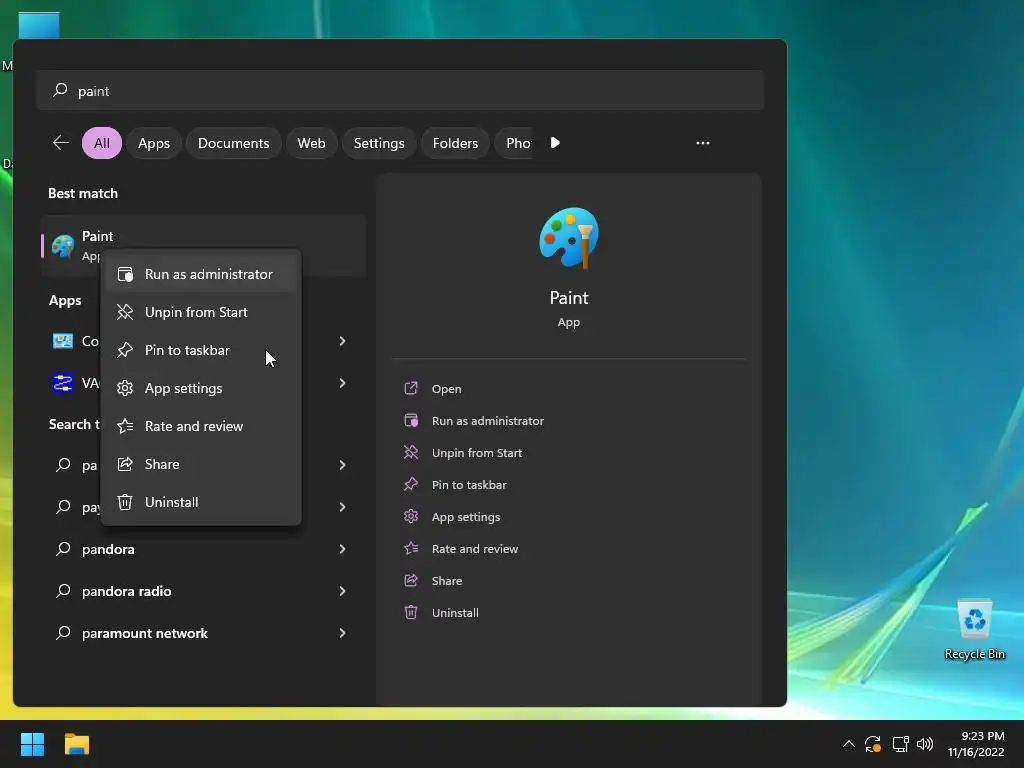The width and height of the screenshot is (1024, 768).
Task: Click Unpin from Start in details pane
Action: [x=477, y=453]
